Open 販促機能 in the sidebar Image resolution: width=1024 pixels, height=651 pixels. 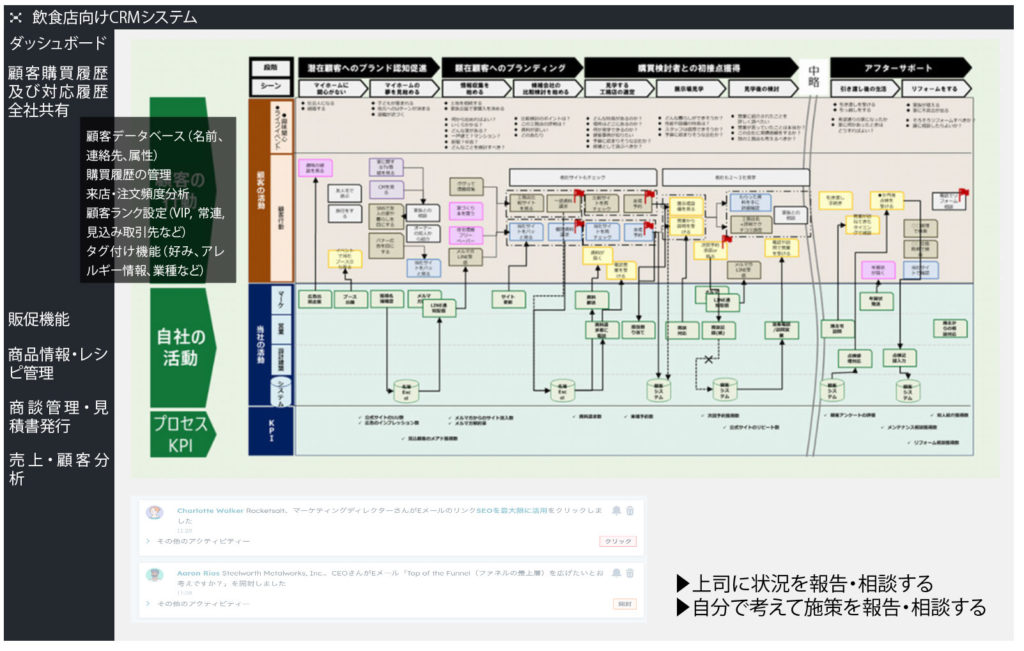[x=39, y=319]
